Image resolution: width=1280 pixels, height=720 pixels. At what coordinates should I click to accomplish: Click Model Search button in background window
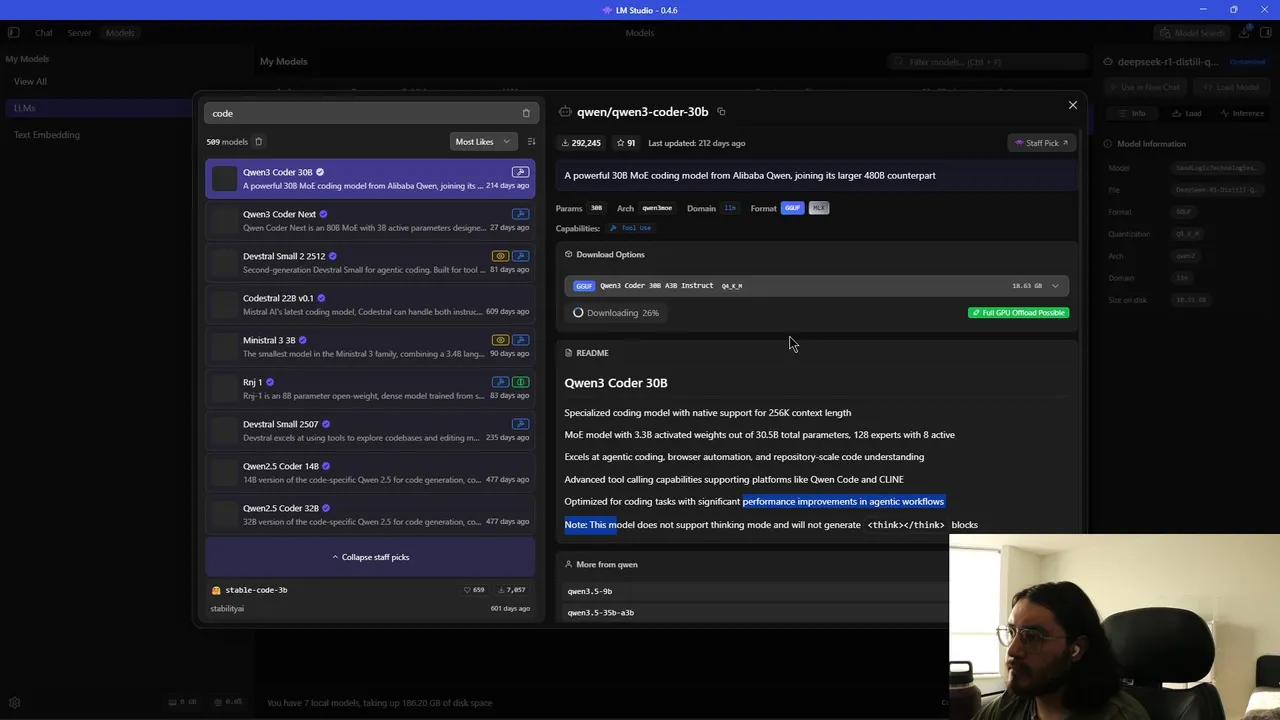point(1191,33)
